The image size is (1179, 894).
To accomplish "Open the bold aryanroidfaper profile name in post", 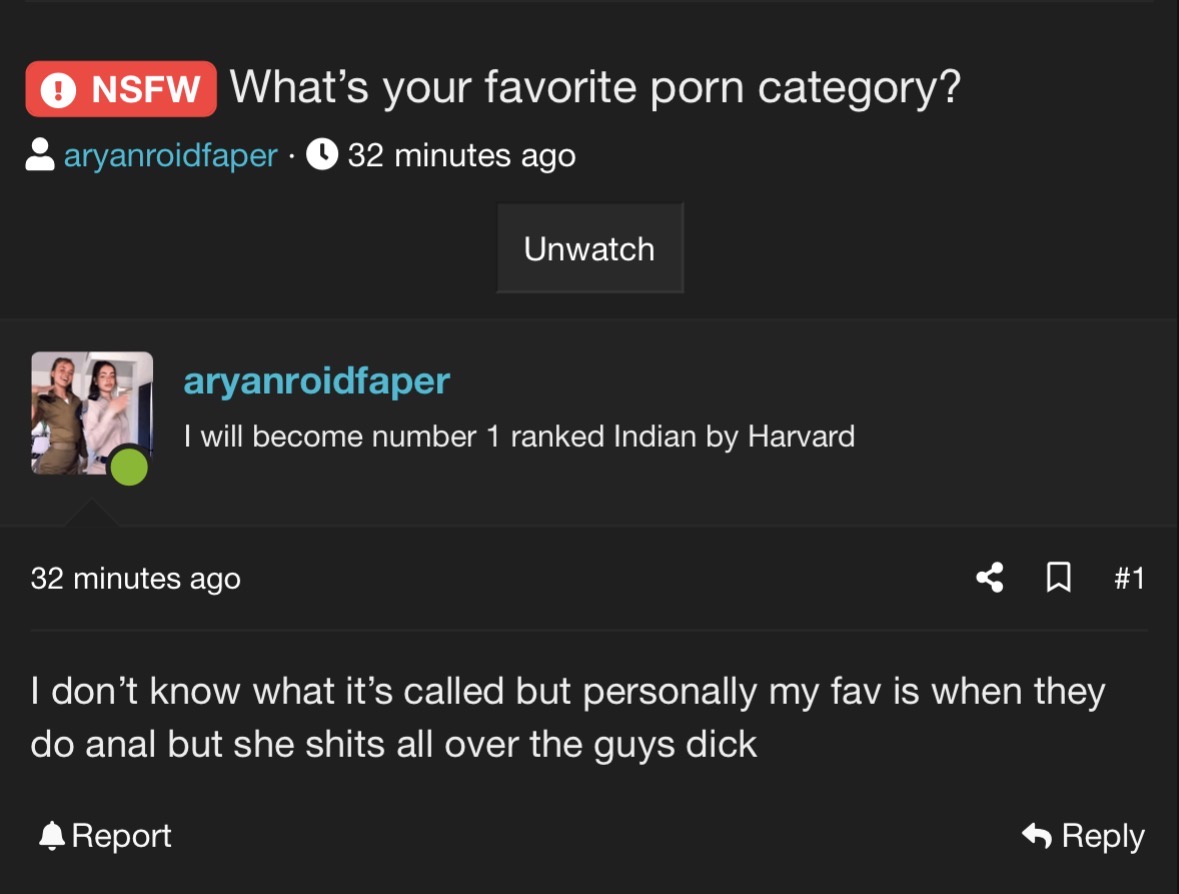I will click(316, 381).
